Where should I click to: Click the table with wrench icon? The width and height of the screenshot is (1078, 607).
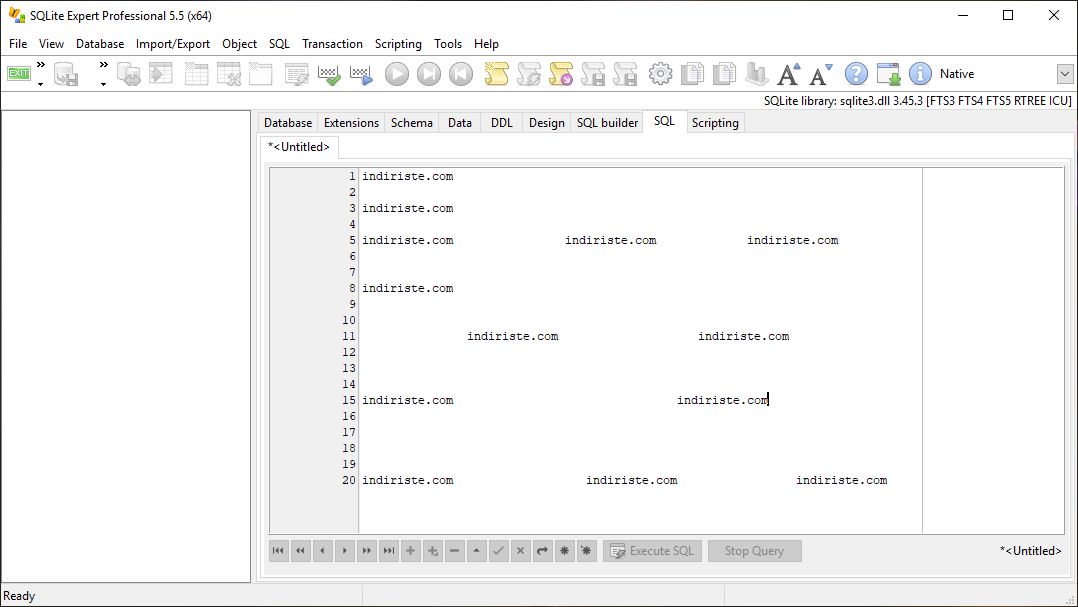228,74
